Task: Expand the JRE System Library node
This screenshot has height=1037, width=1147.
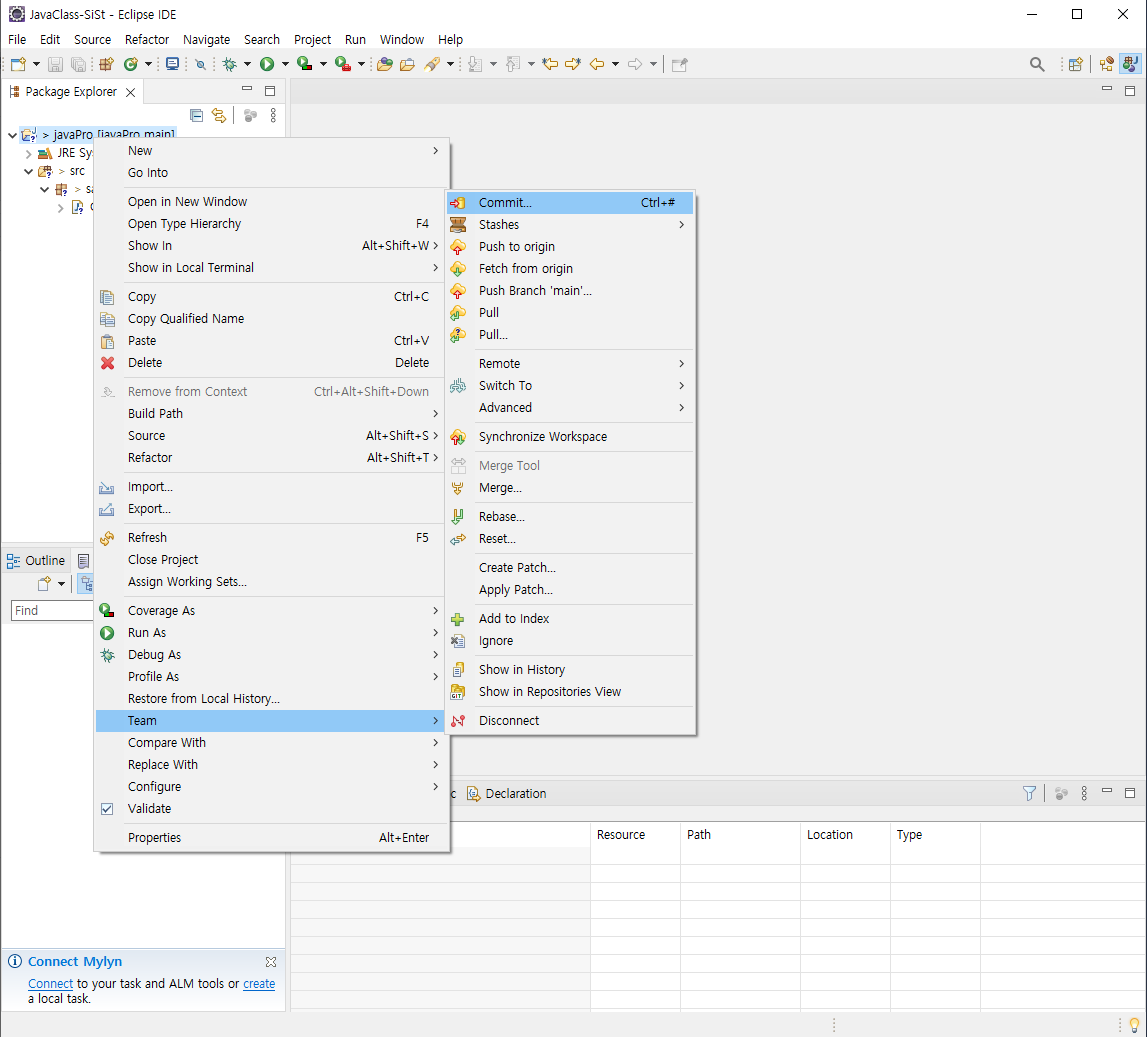Action: coord(29,154)
